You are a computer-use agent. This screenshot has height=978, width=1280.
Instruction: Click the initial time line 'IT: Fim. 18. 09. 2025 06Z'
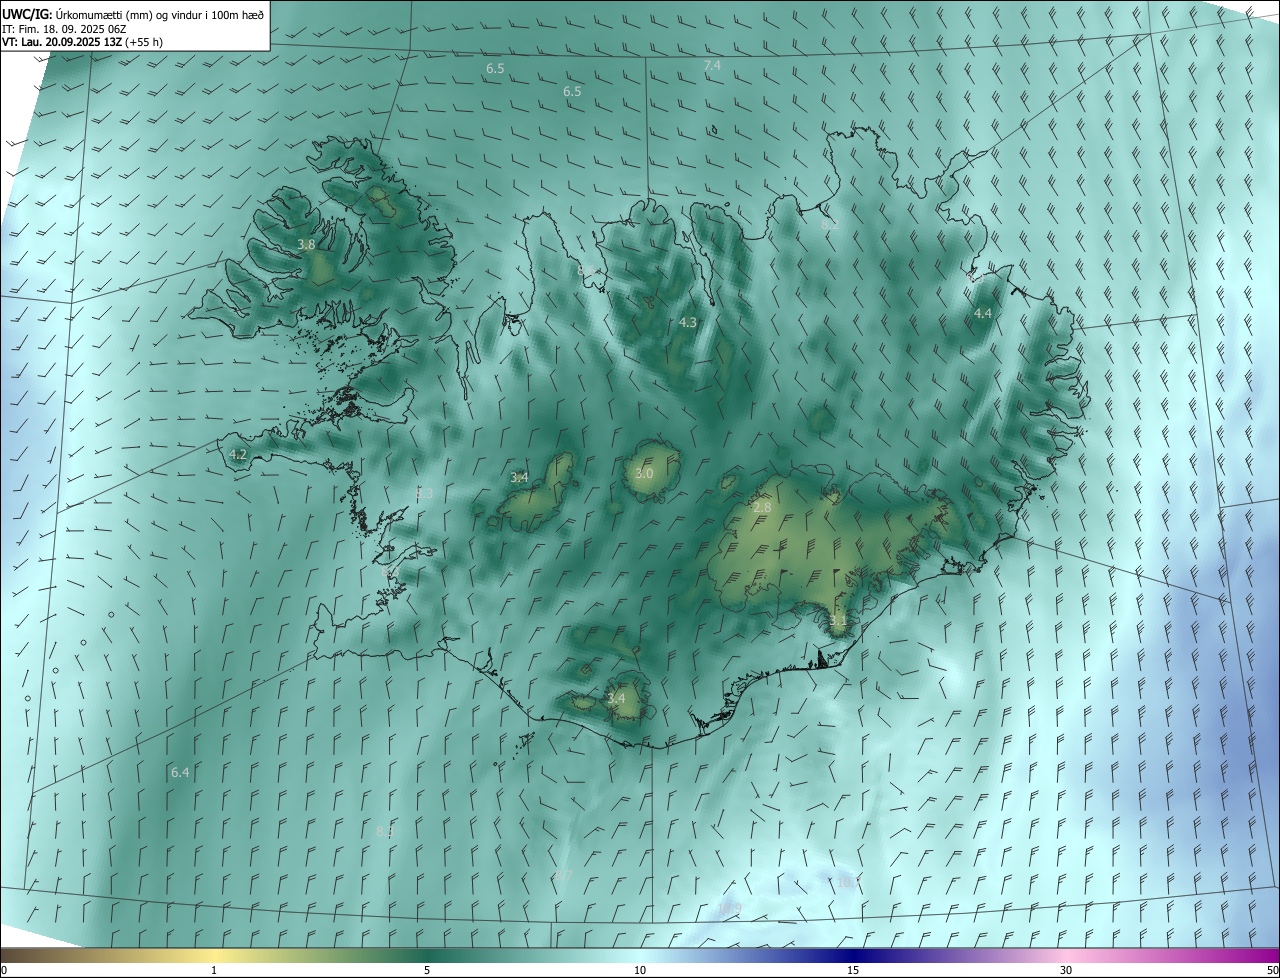pyautogui.click(x=63, y=27)
